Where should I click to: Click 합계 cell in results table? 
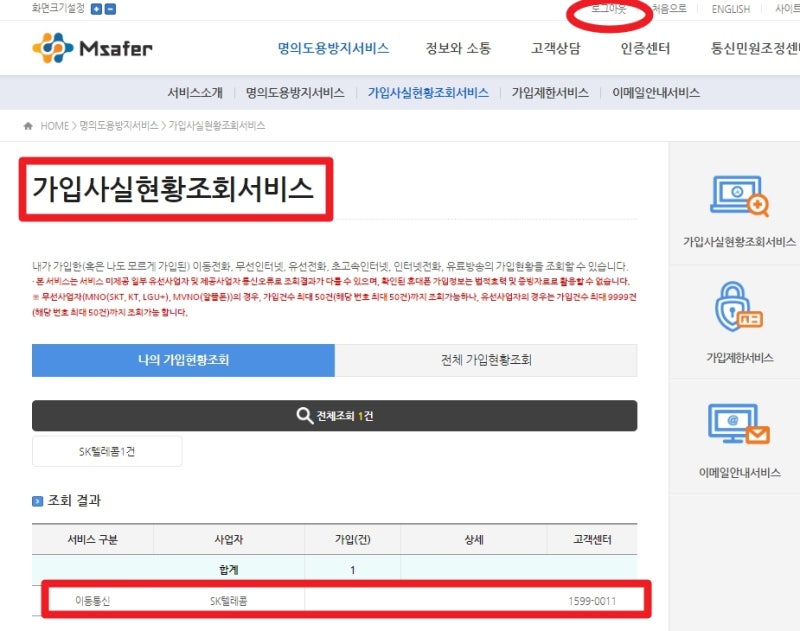click(x=229, y=570)
